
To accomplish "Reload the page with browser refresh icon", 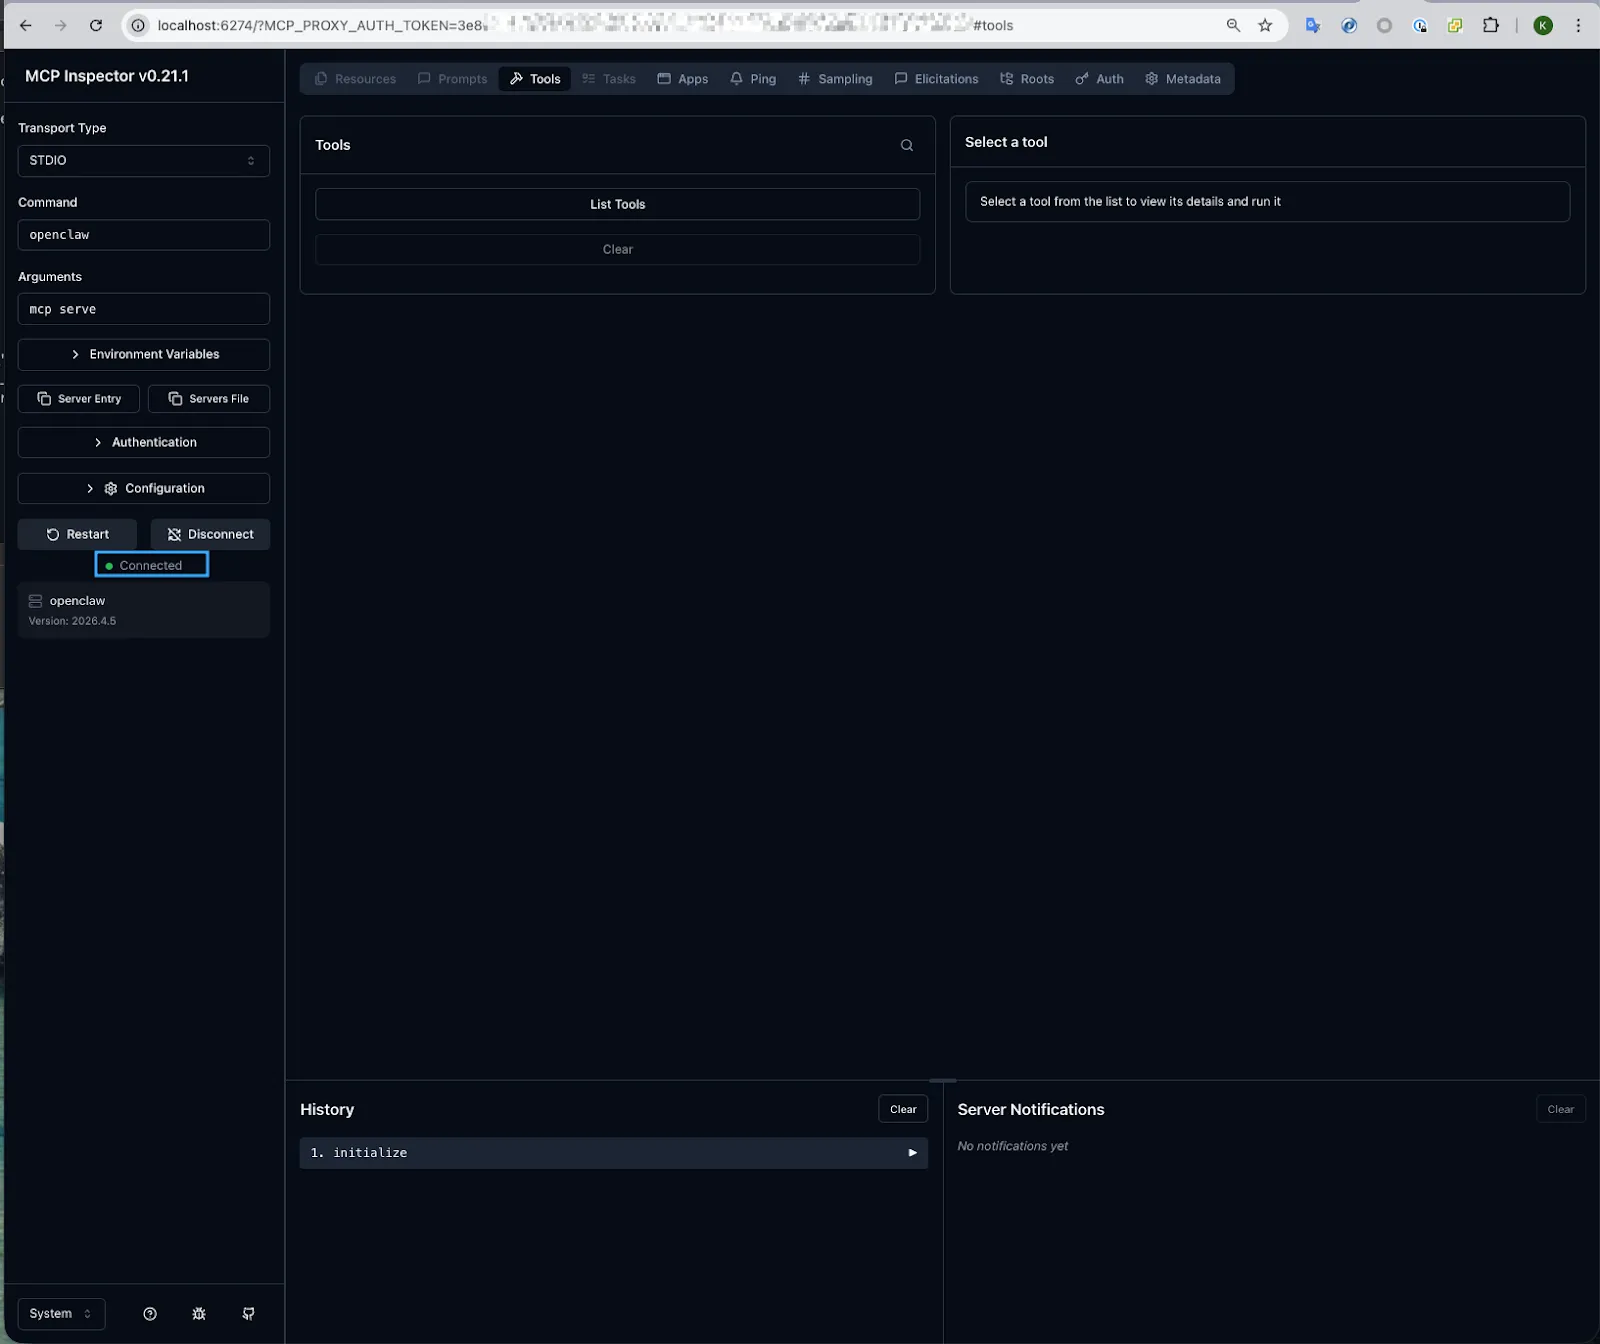I will 96,25.
